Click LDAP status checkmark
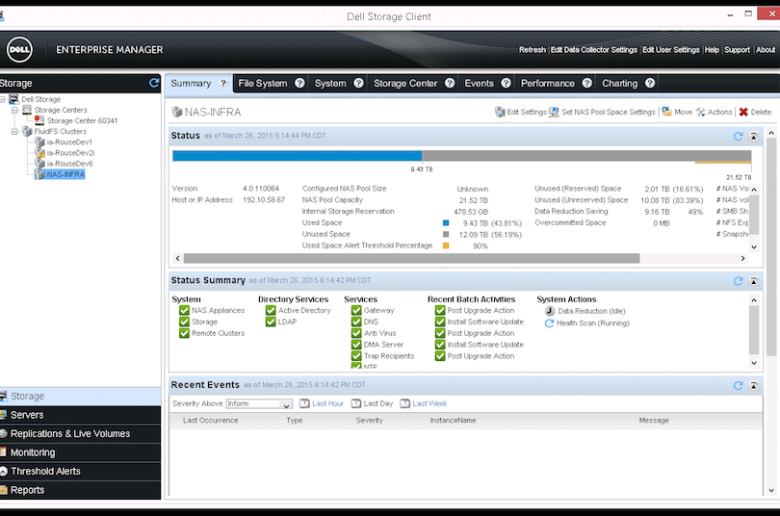Viewport: 780px width, 516px height. coord(271,322)
